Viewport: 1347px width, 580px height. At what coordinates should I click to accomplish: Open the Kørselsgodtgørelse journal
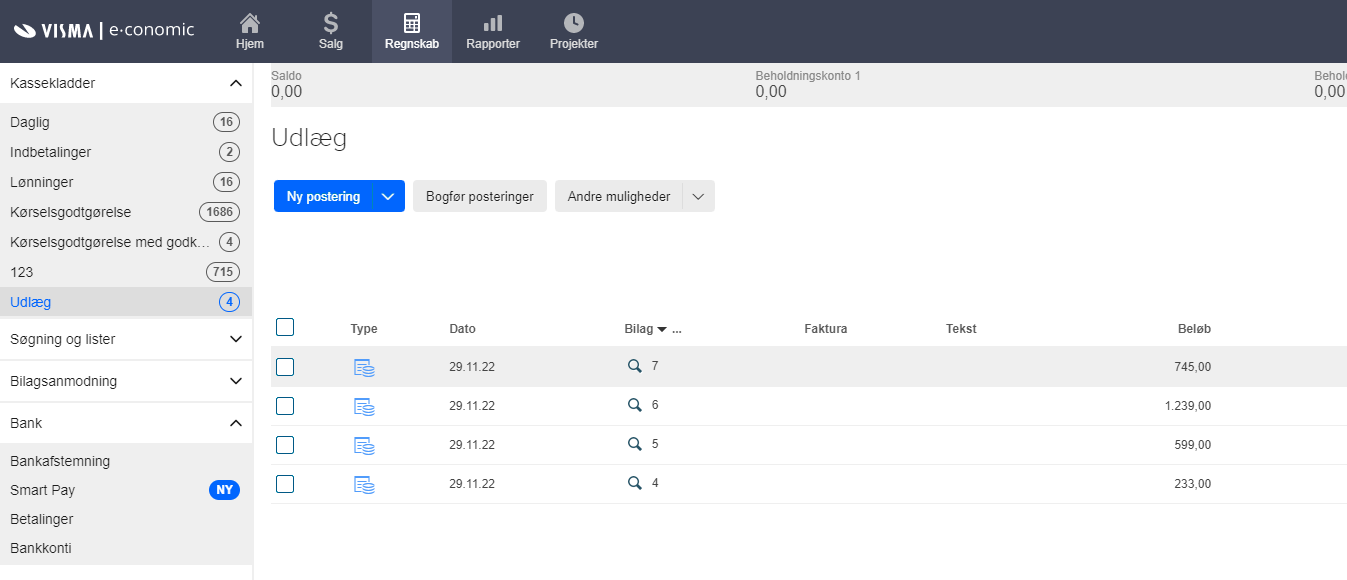(126, 212)
